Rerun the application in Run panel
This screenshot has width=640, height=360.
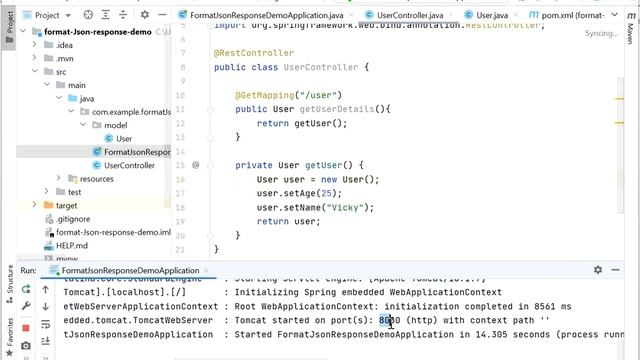[26, 289]
